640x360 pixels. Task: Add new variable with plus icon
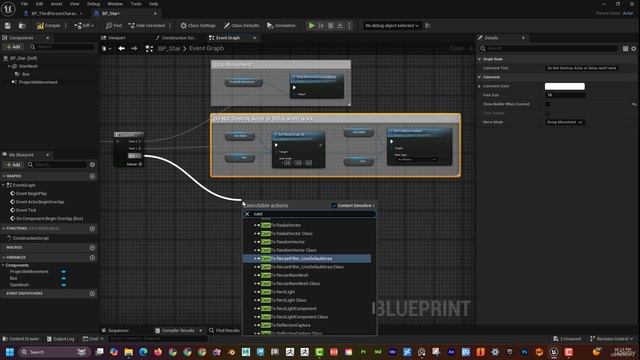(92, 258)
